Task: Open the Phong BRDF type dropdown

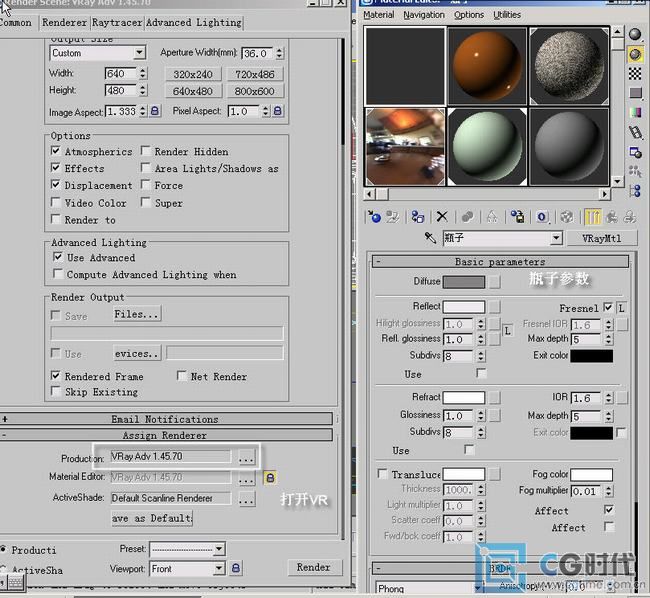Action: 478,588
